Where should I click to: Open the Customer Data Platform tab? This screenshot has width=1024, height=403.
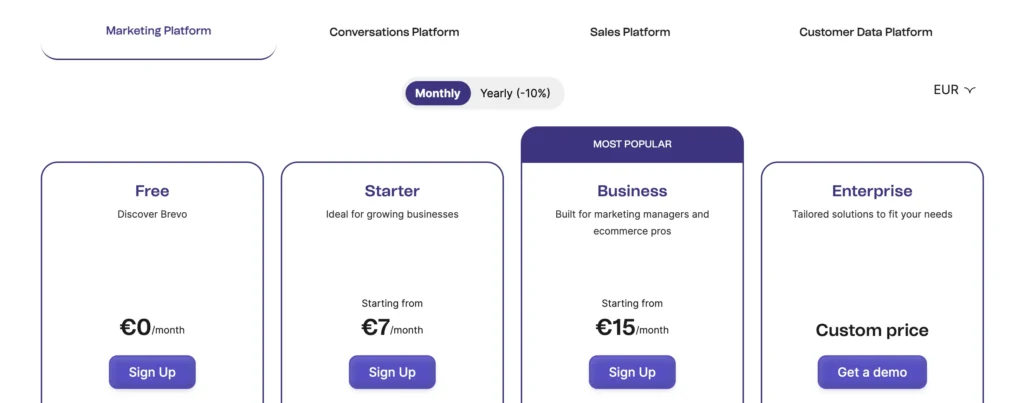tap(865, 32)
